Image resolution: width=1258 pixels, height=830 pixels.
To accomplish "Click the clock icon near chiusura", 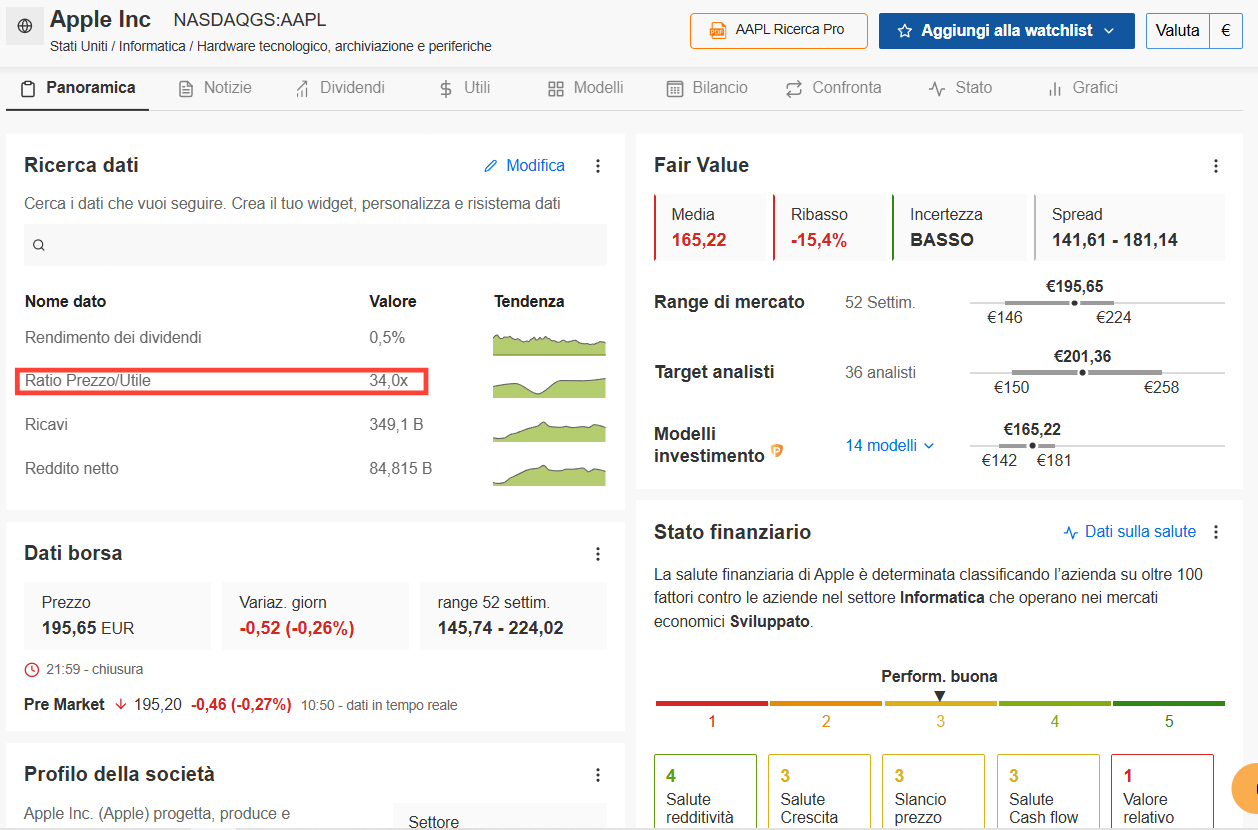I will (x=32, y=669).
